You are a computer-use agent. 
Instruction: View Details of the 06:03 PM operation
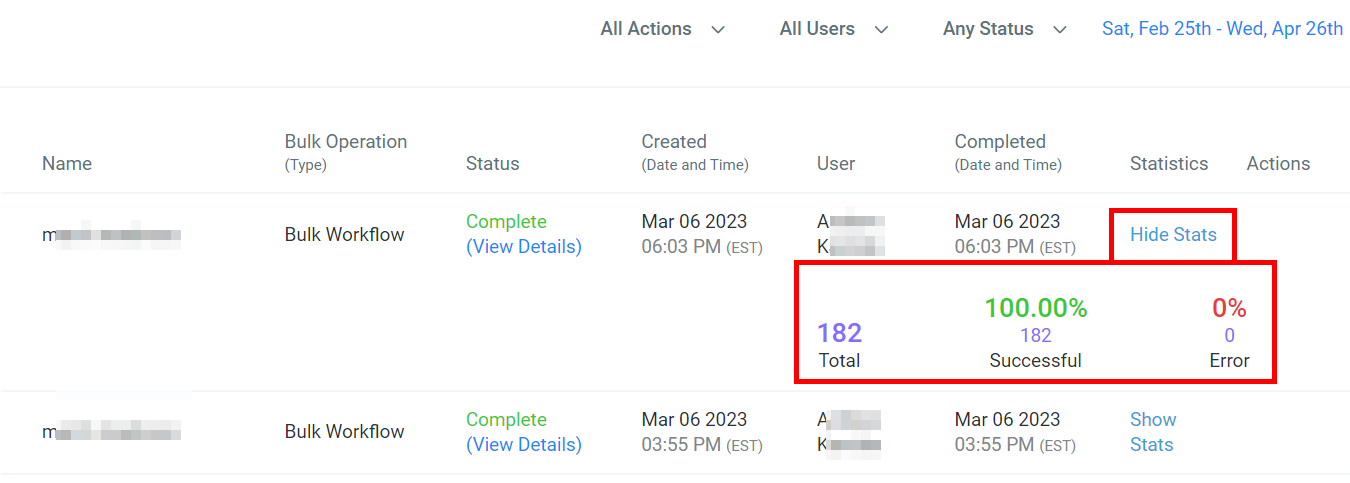(x=523, y=247)
